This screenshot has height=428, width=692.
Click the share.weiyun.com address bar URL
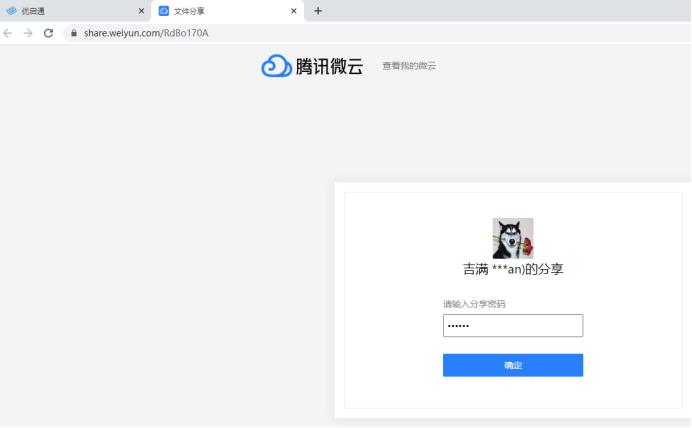pos(146,33)
